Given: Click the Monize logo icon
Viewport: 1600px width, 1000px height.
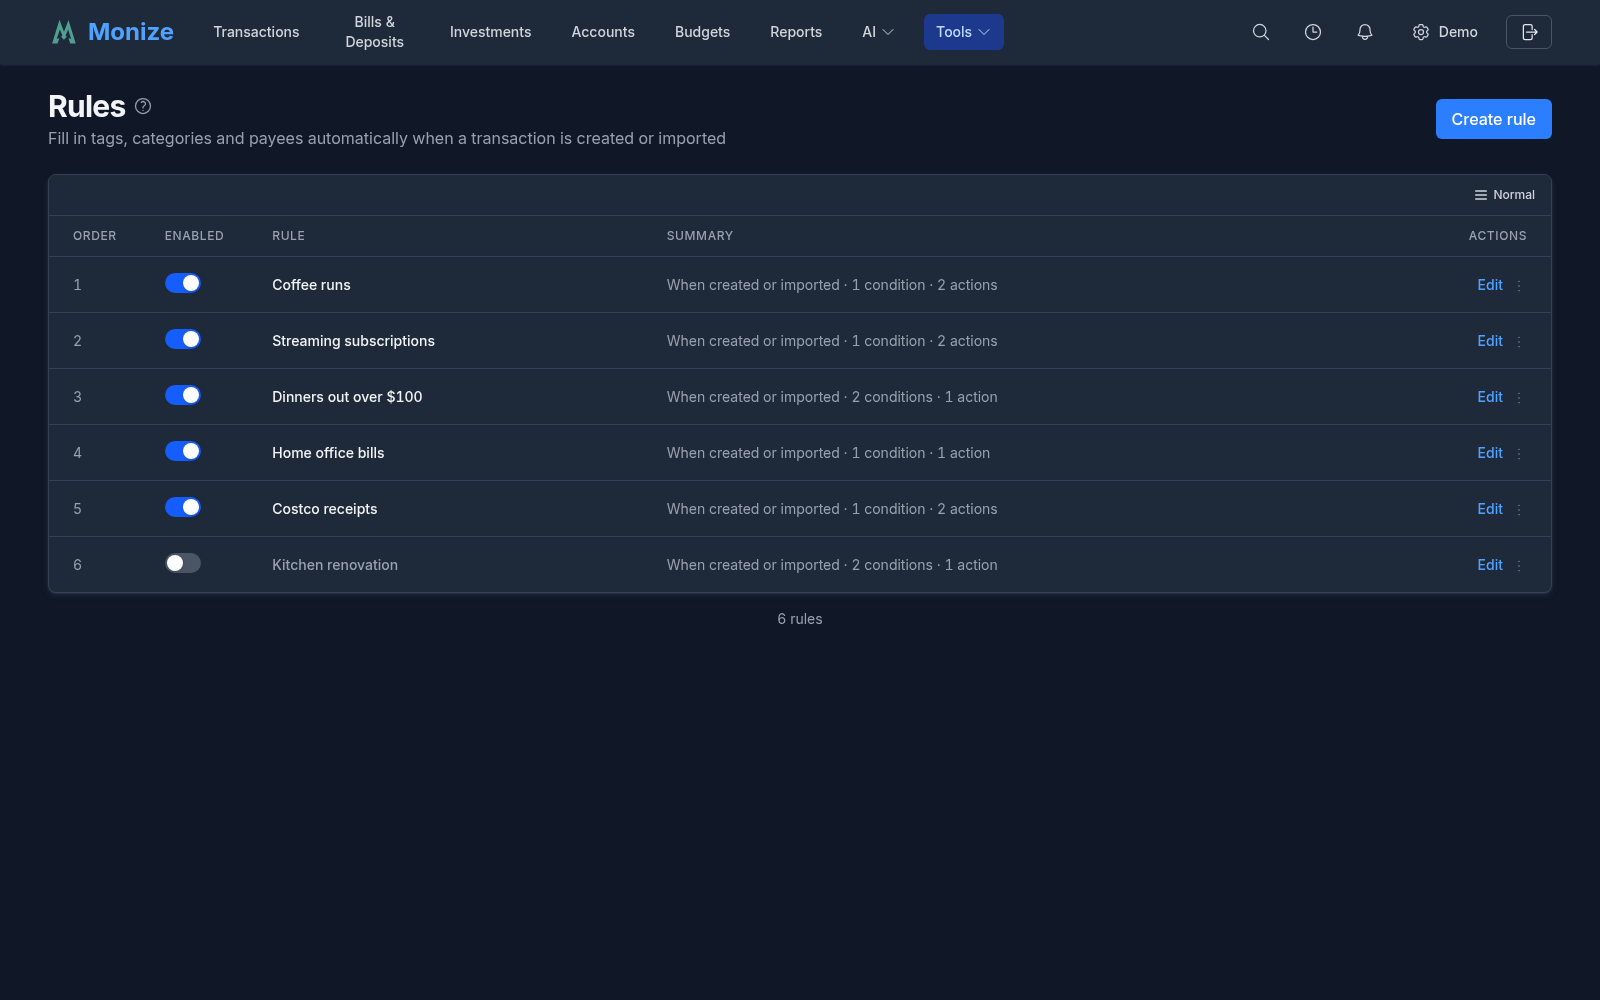Looking at the screenshot, I should click(64, 32).
